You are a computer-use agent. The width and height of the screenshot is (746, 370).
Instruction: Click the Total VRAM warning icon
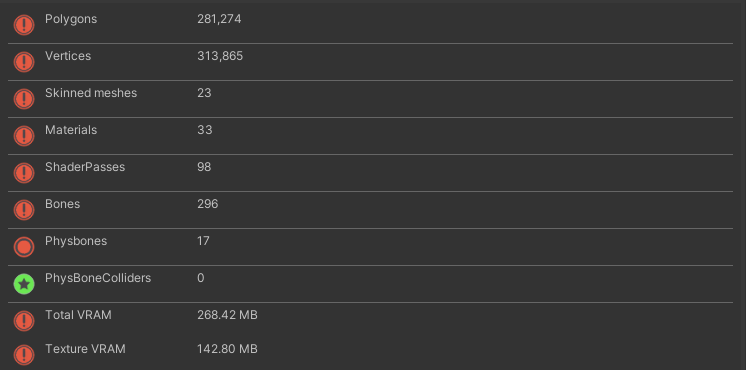pyautogui.click(x=24, y=321)
